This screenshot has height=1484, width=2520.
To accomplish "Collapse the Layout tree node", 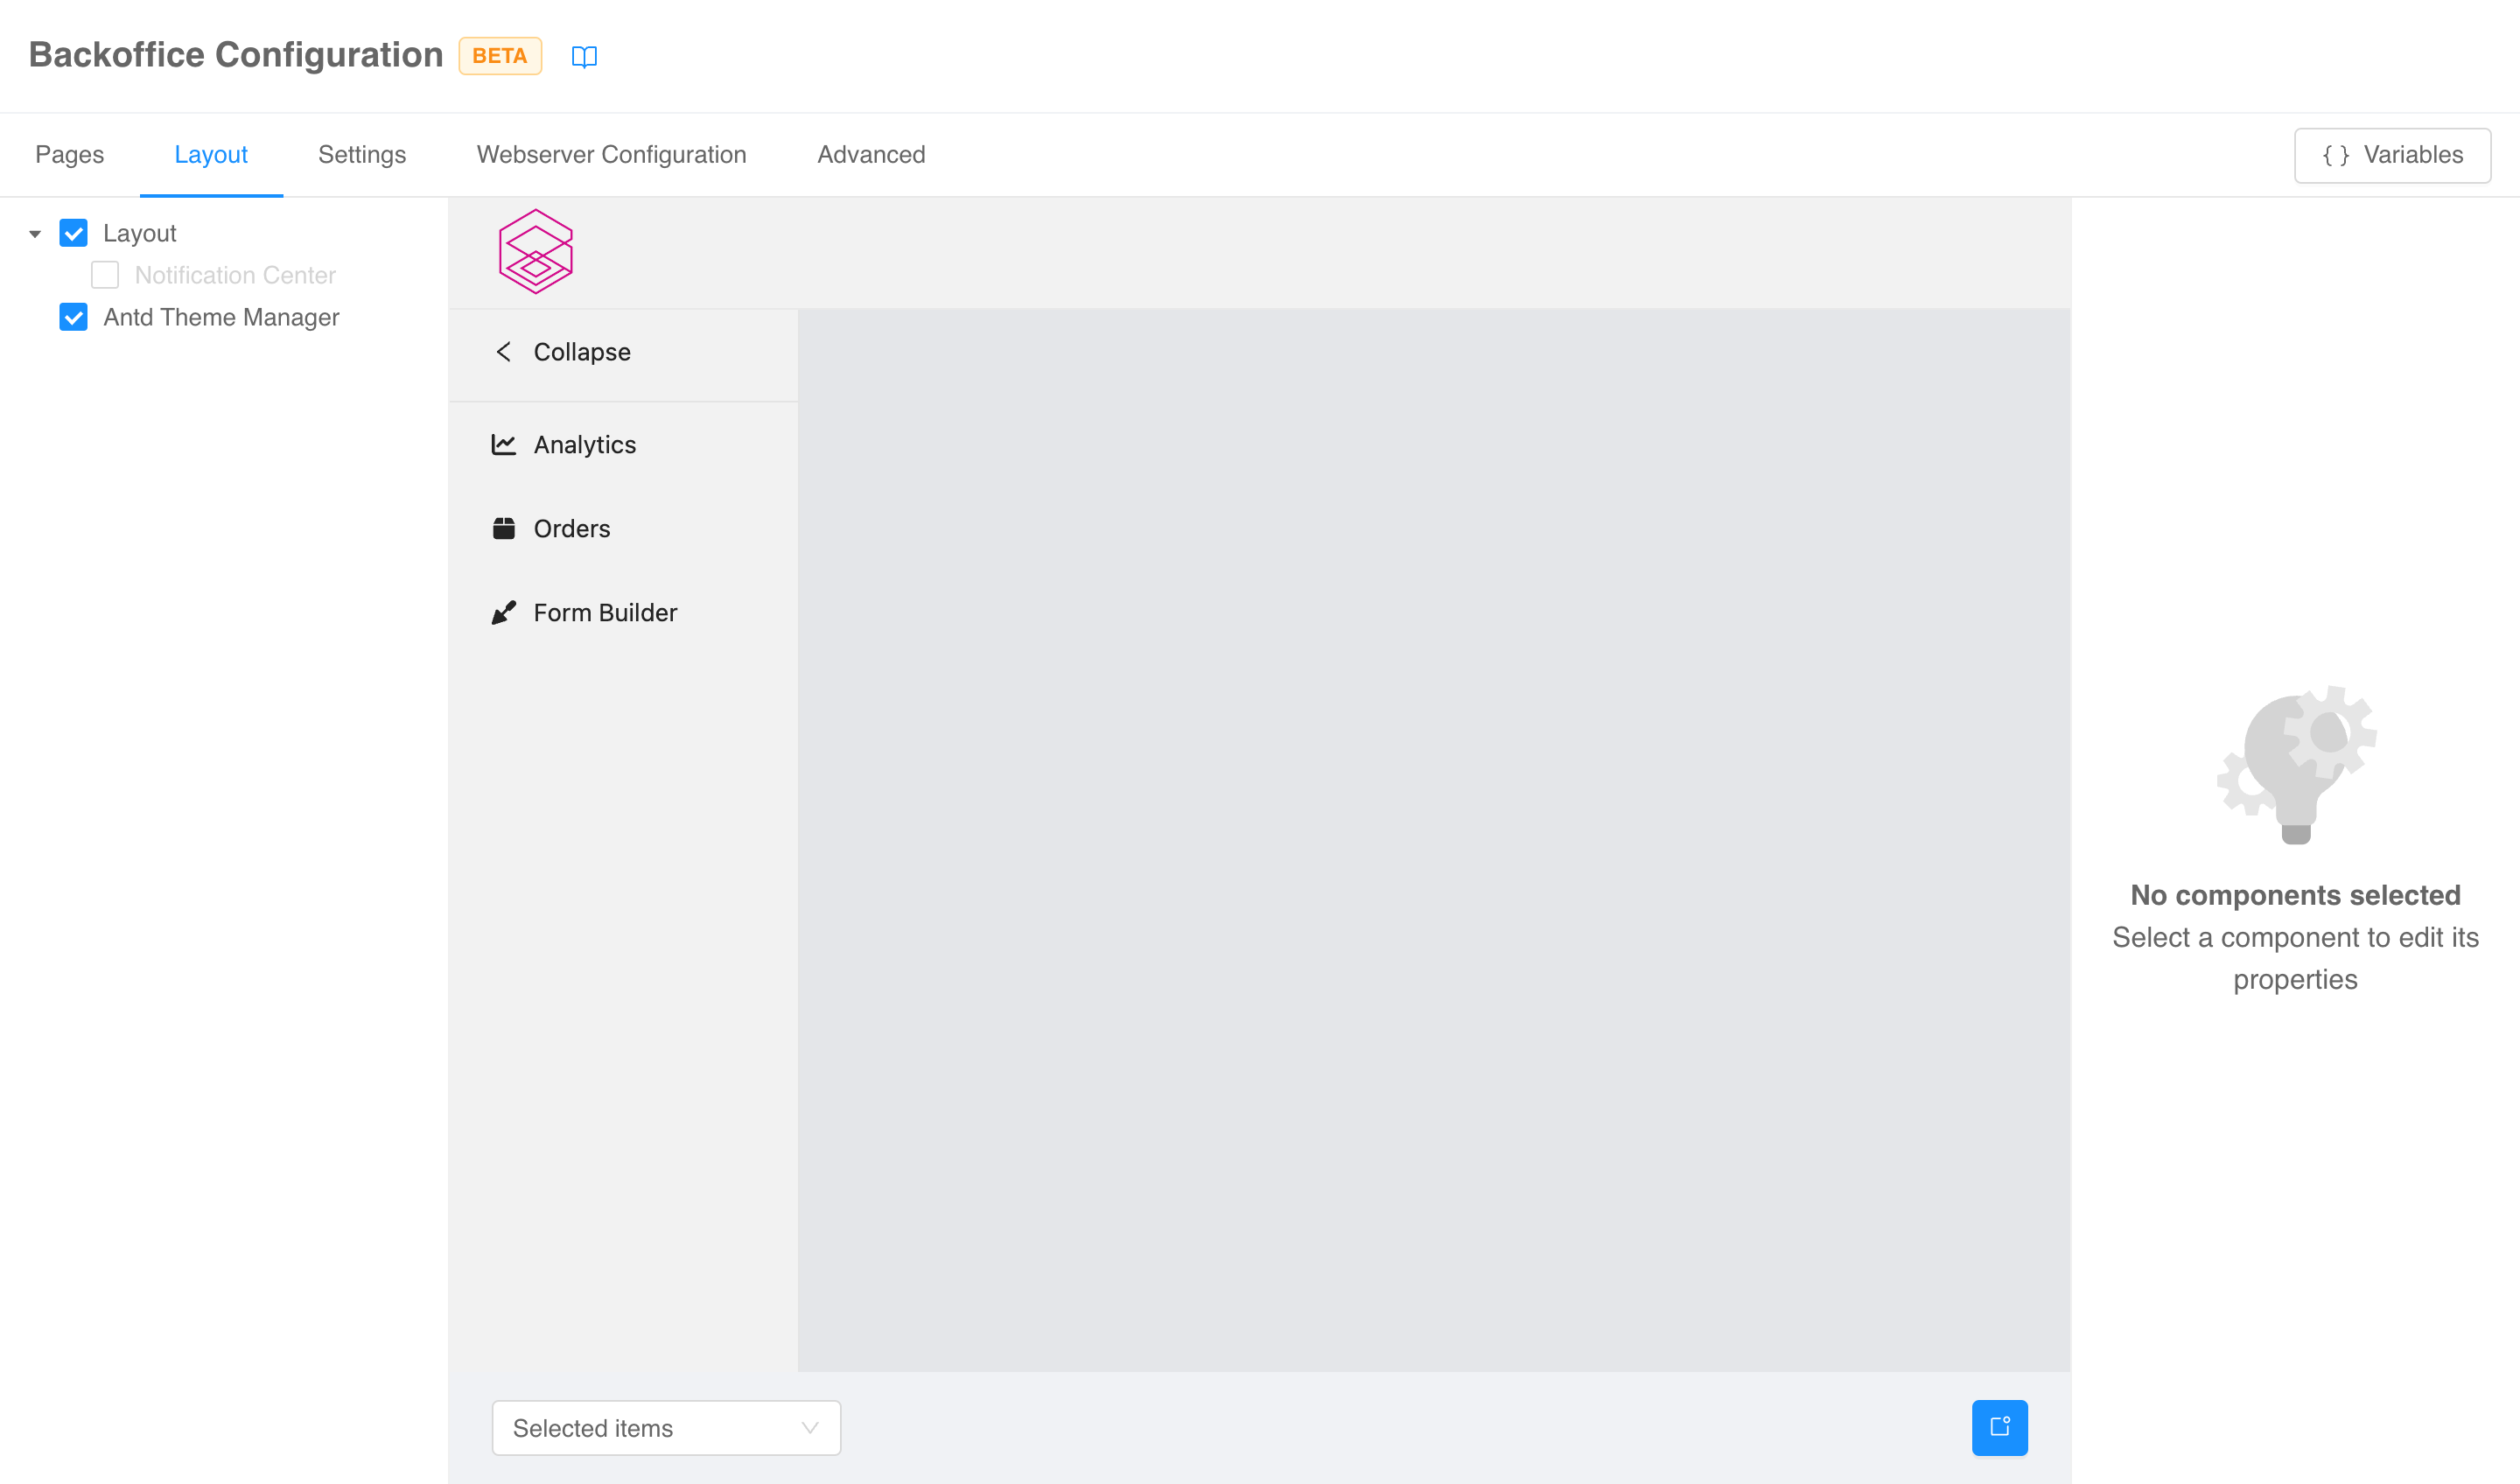I will [33, 233].
